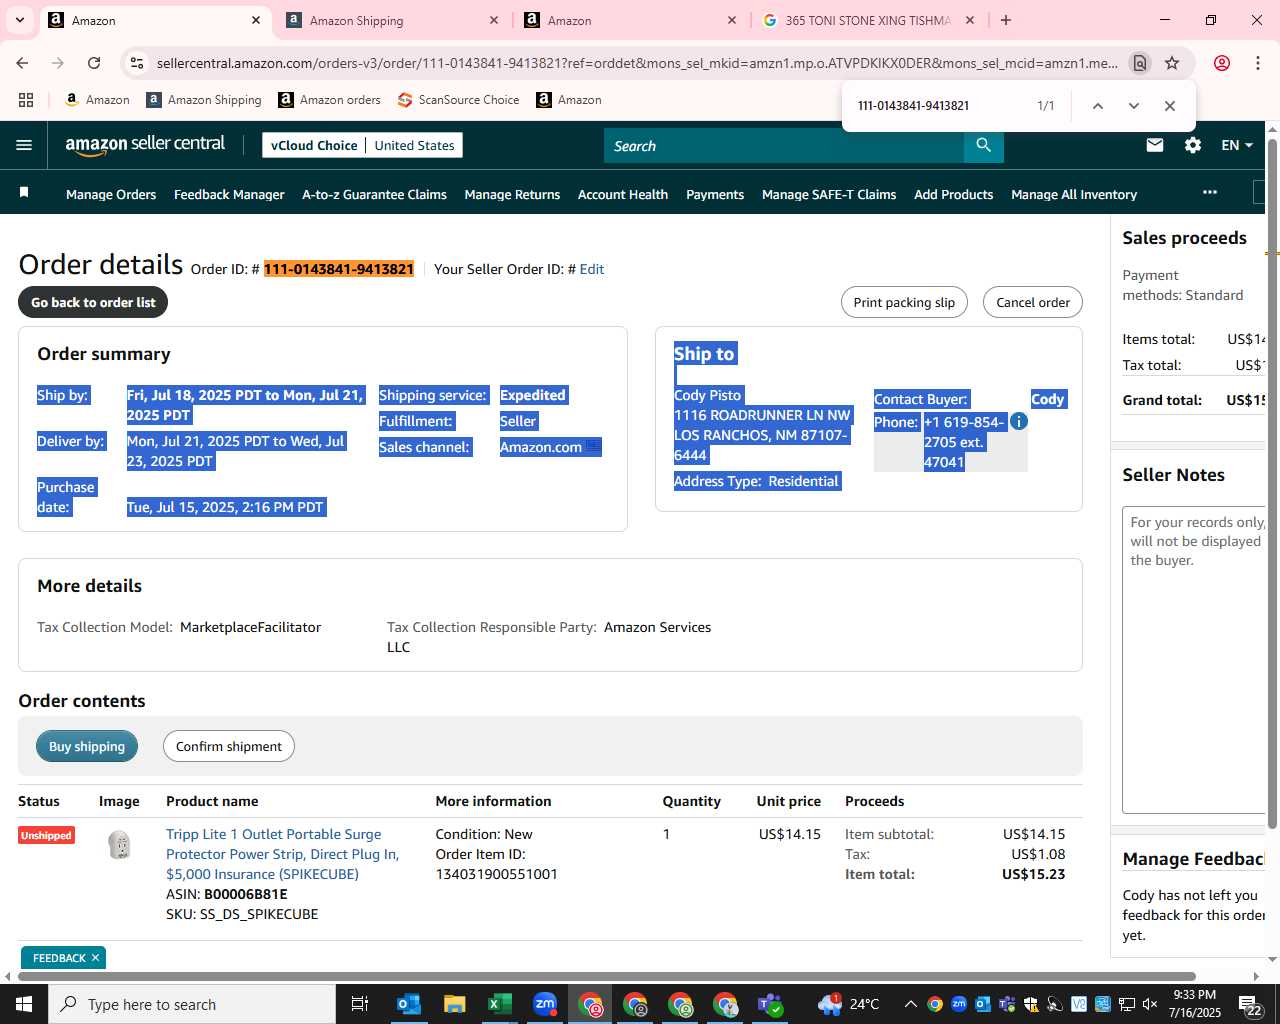The height and width of the screenshot is (1024, 1280).
Task: Open the Tripp Lite product link
Action: point(282,854)
